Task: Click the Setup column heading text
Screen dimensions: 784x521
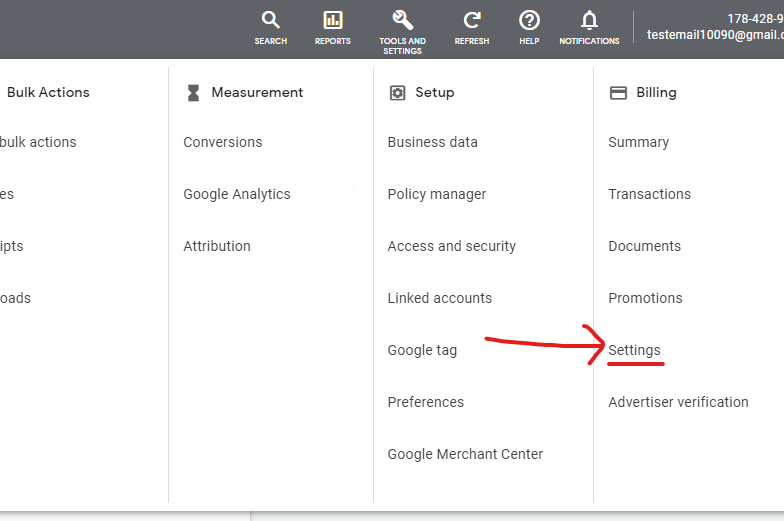Action: pyautogui.click(x=434, y=92)
